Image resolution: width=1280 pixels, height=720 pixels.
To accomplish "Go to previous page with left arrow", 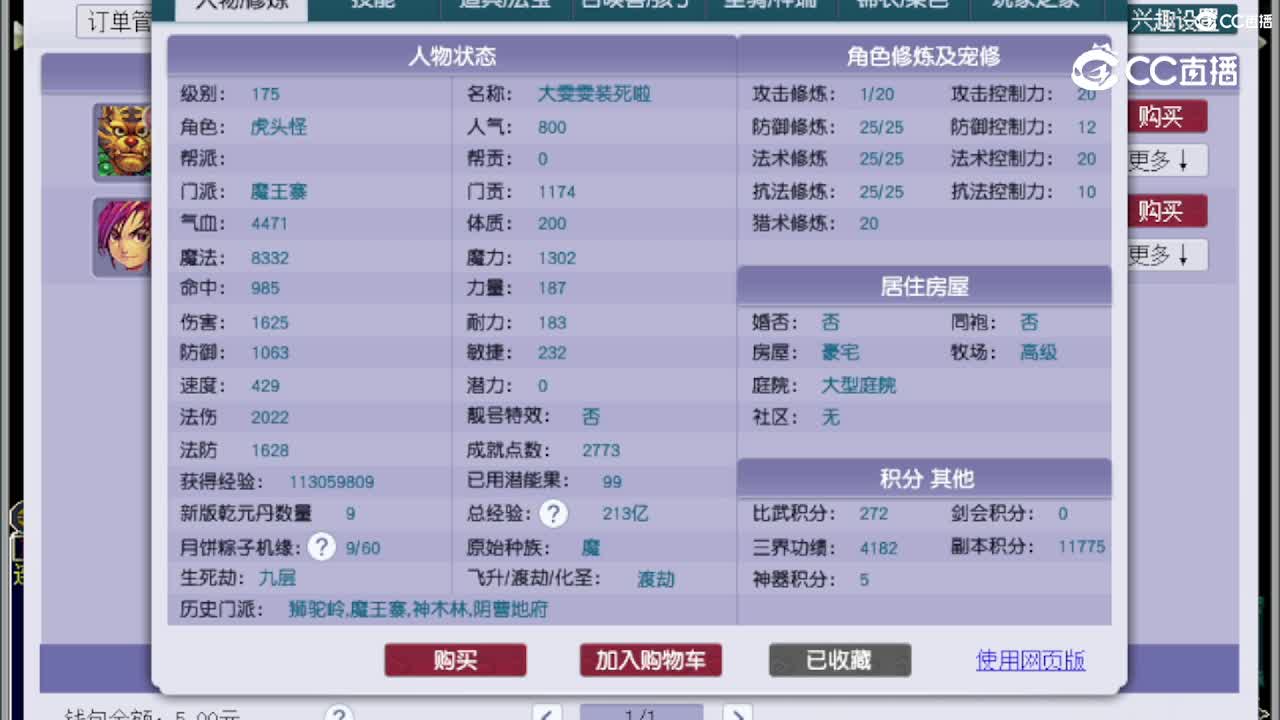I will point(547,713).
